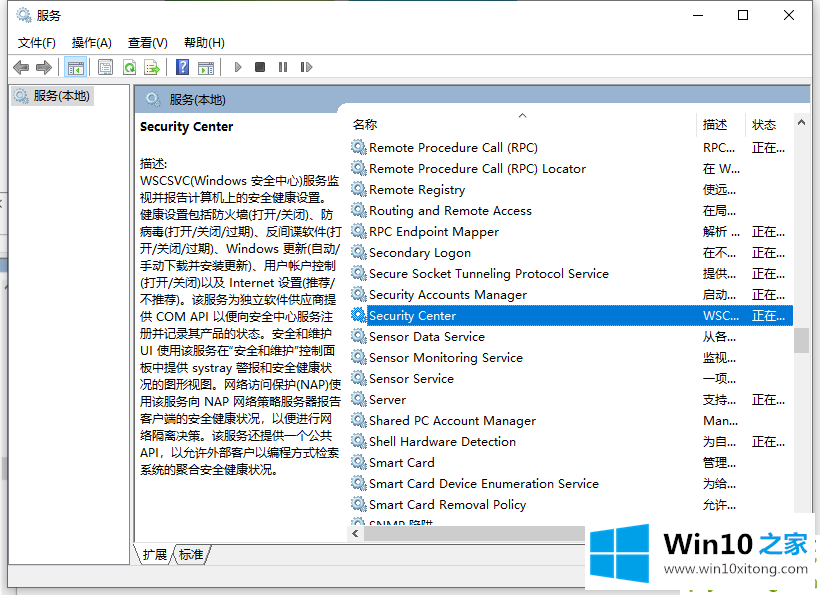Select Routing and Remote Access service

[x=571, y=211]
